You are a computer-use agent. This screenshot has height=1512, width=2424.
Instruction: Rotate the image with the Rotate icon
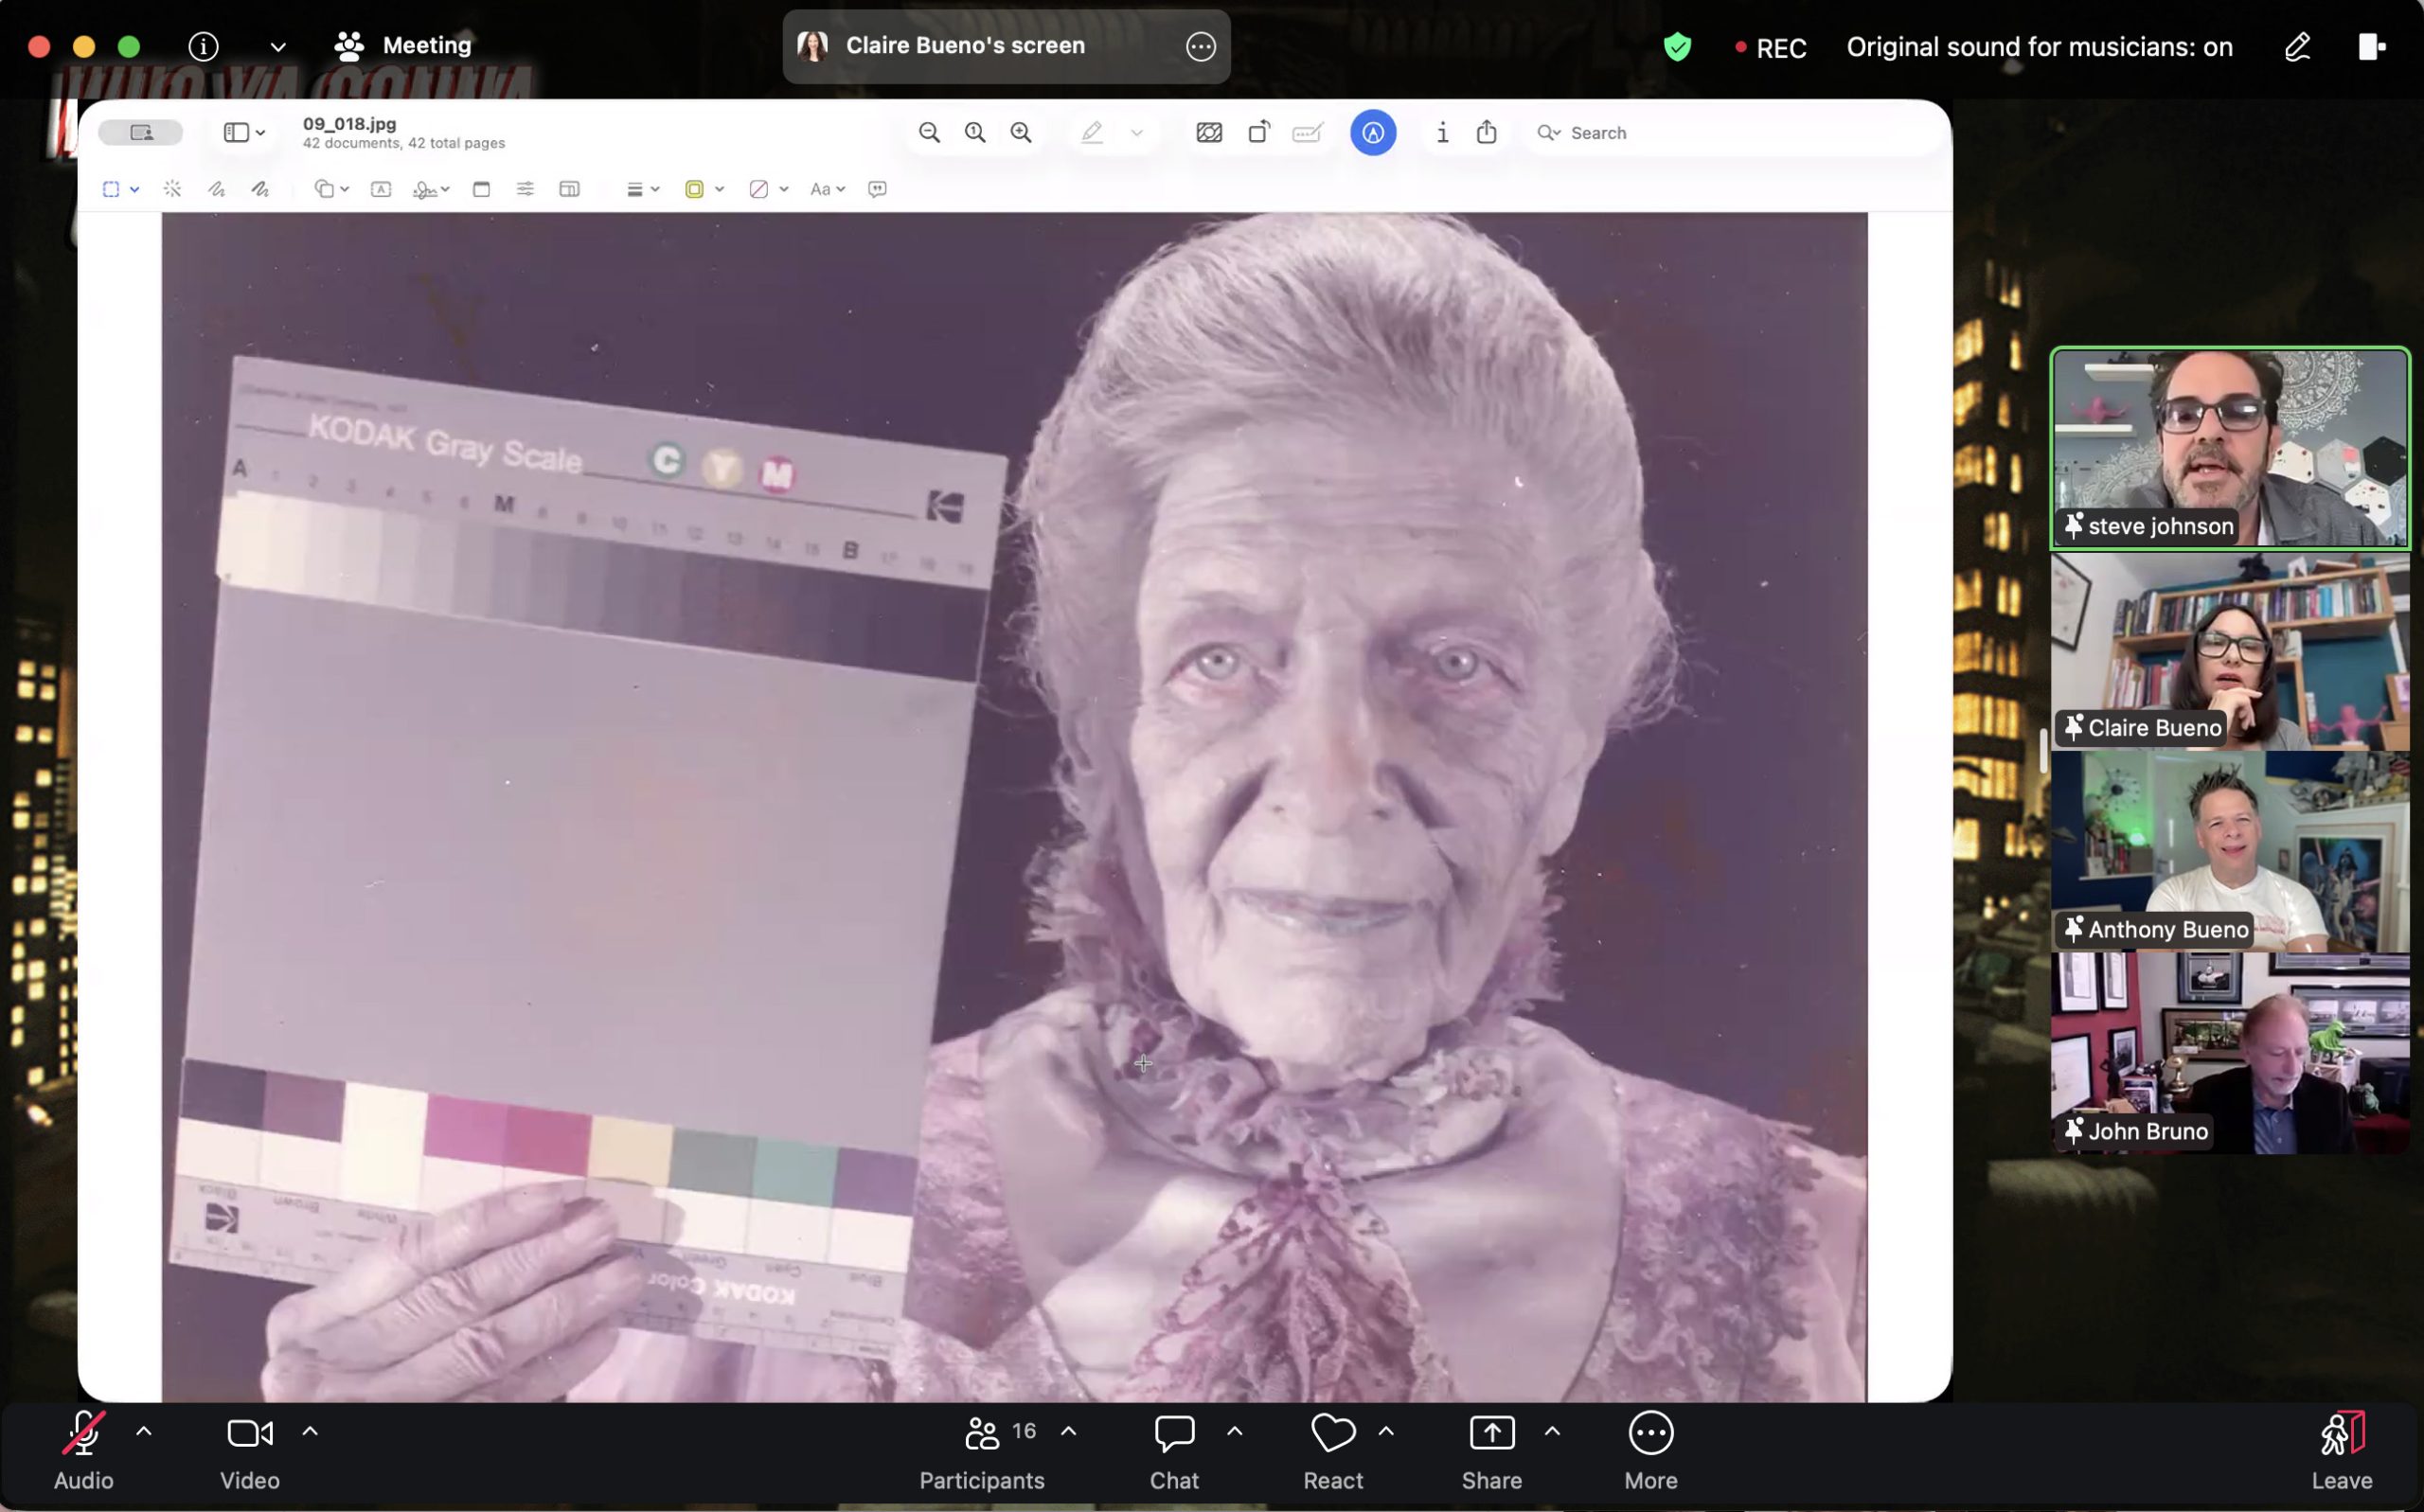(x=1259, y=133)
